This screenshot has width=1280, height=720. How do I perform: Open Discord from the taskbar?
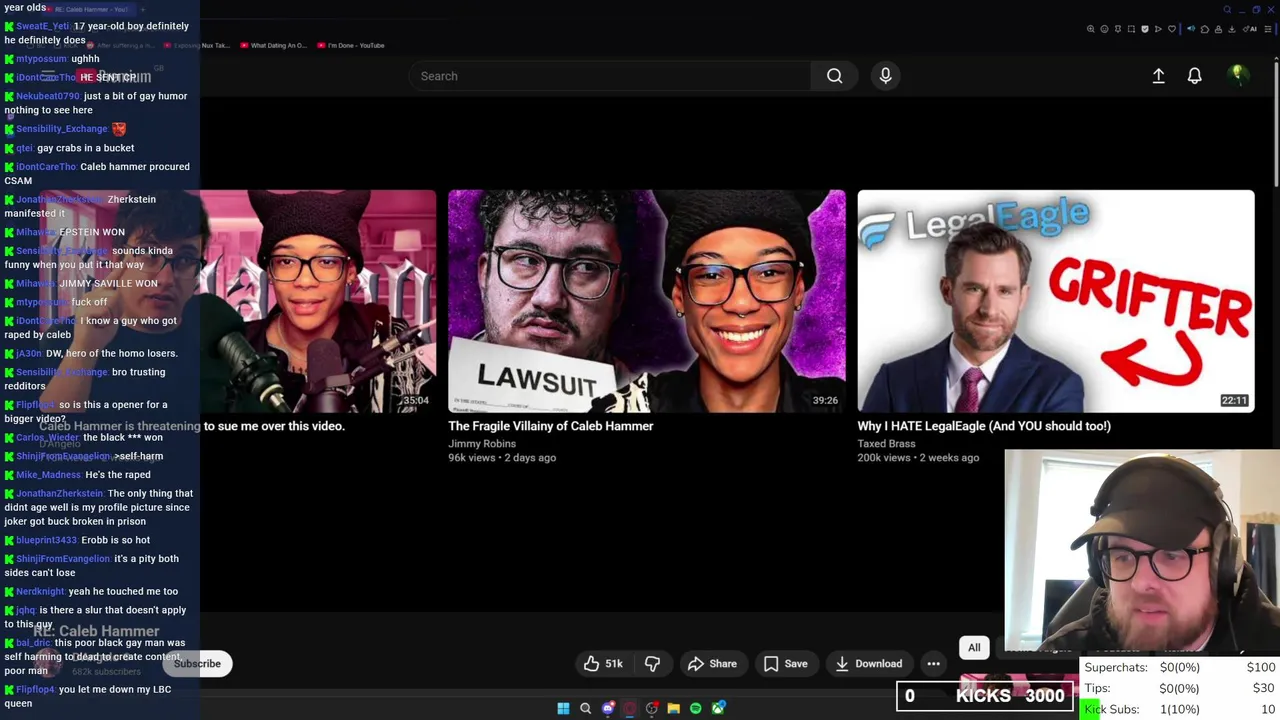(608, 708)
